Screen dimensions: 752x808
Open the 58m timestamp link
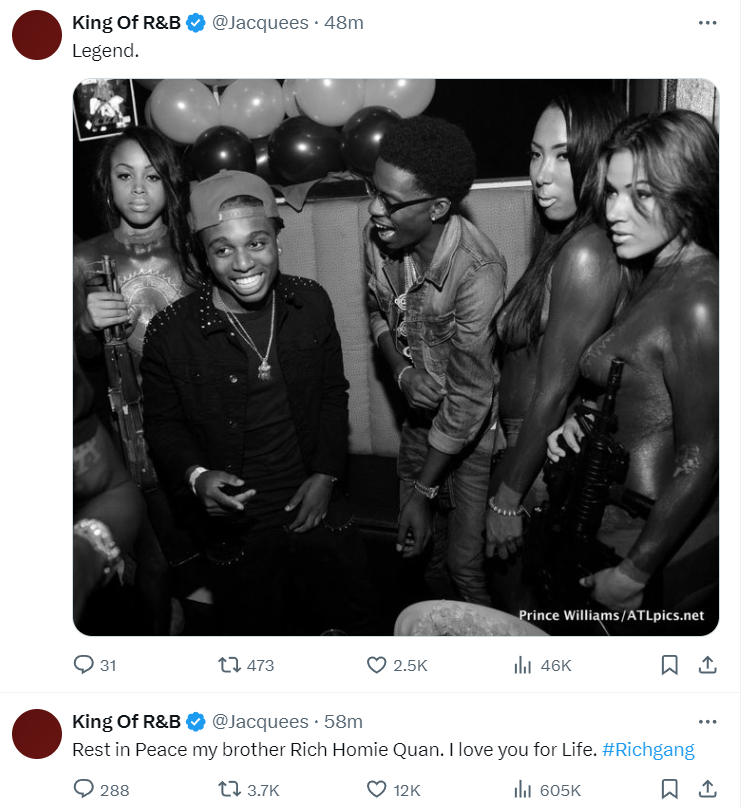pyautogui.click(x=343, y=721)
